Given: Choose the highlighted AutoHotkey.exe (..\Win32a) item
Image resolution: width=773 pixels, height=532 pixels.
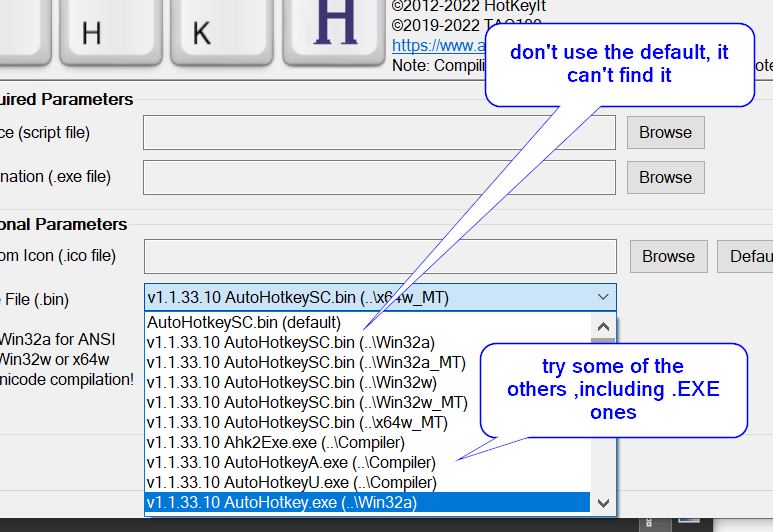Looking at the screenshot, I should click(281, 502).
